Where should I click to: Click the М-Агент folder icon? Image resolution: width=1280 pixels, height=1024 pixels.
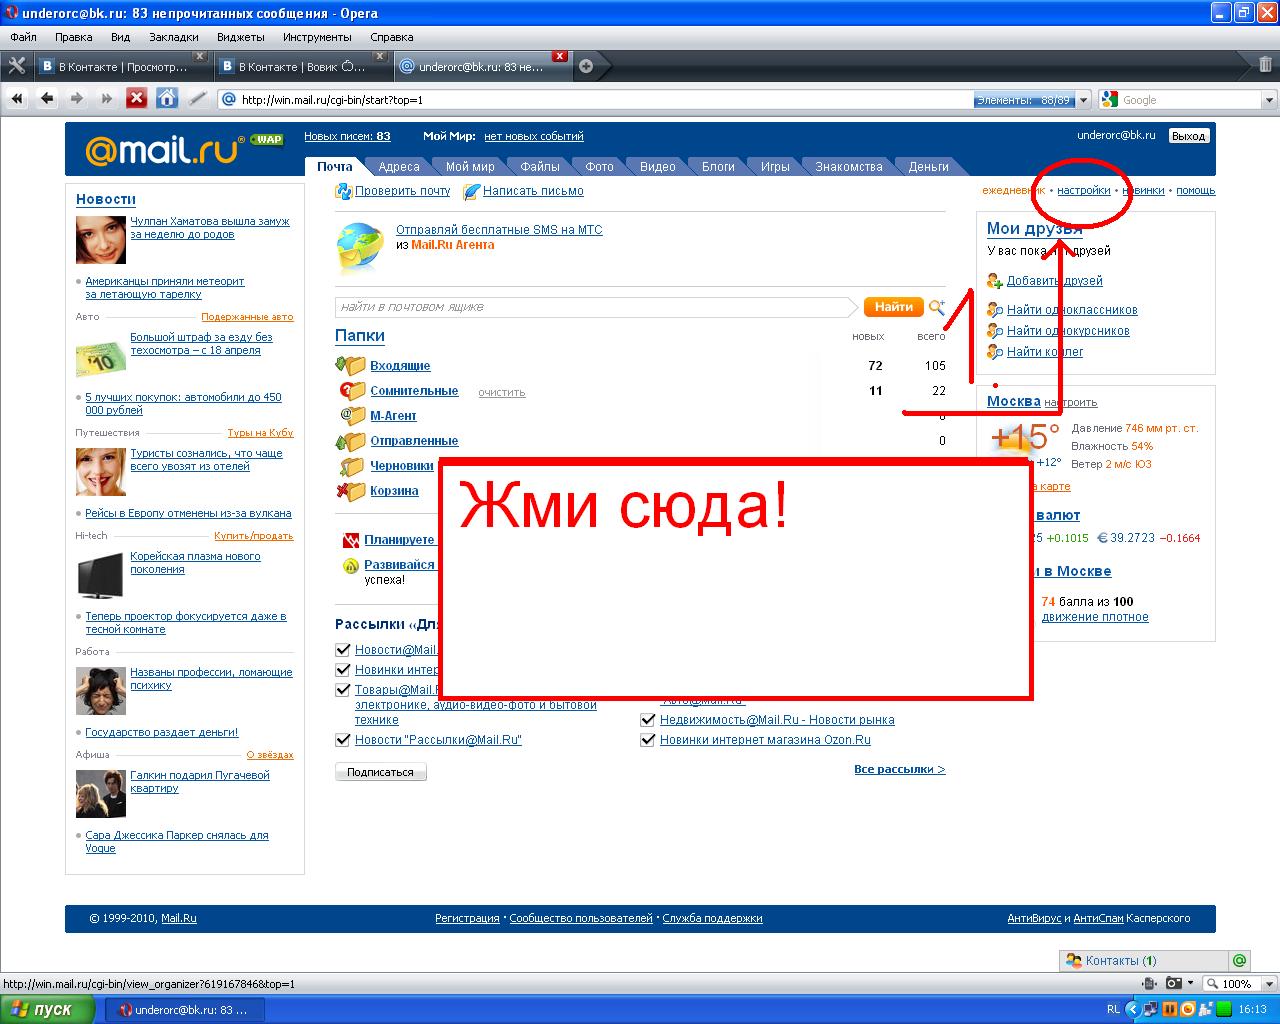[352, 416]
